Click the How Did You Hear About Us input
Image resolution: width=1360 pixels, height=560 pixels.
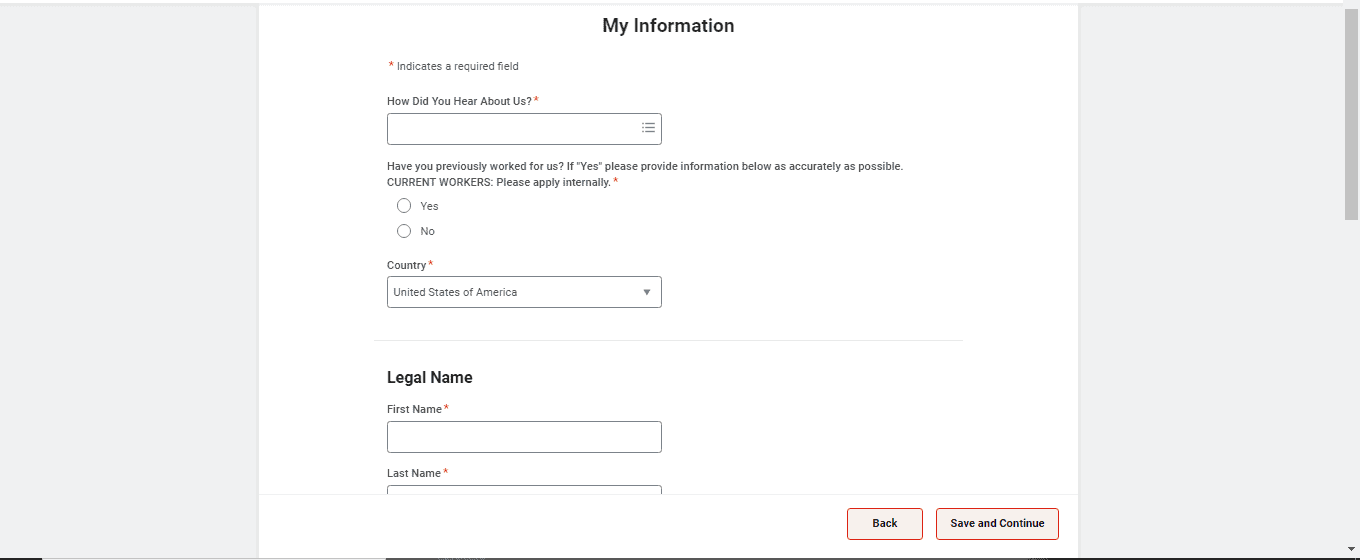coord(524,129)
